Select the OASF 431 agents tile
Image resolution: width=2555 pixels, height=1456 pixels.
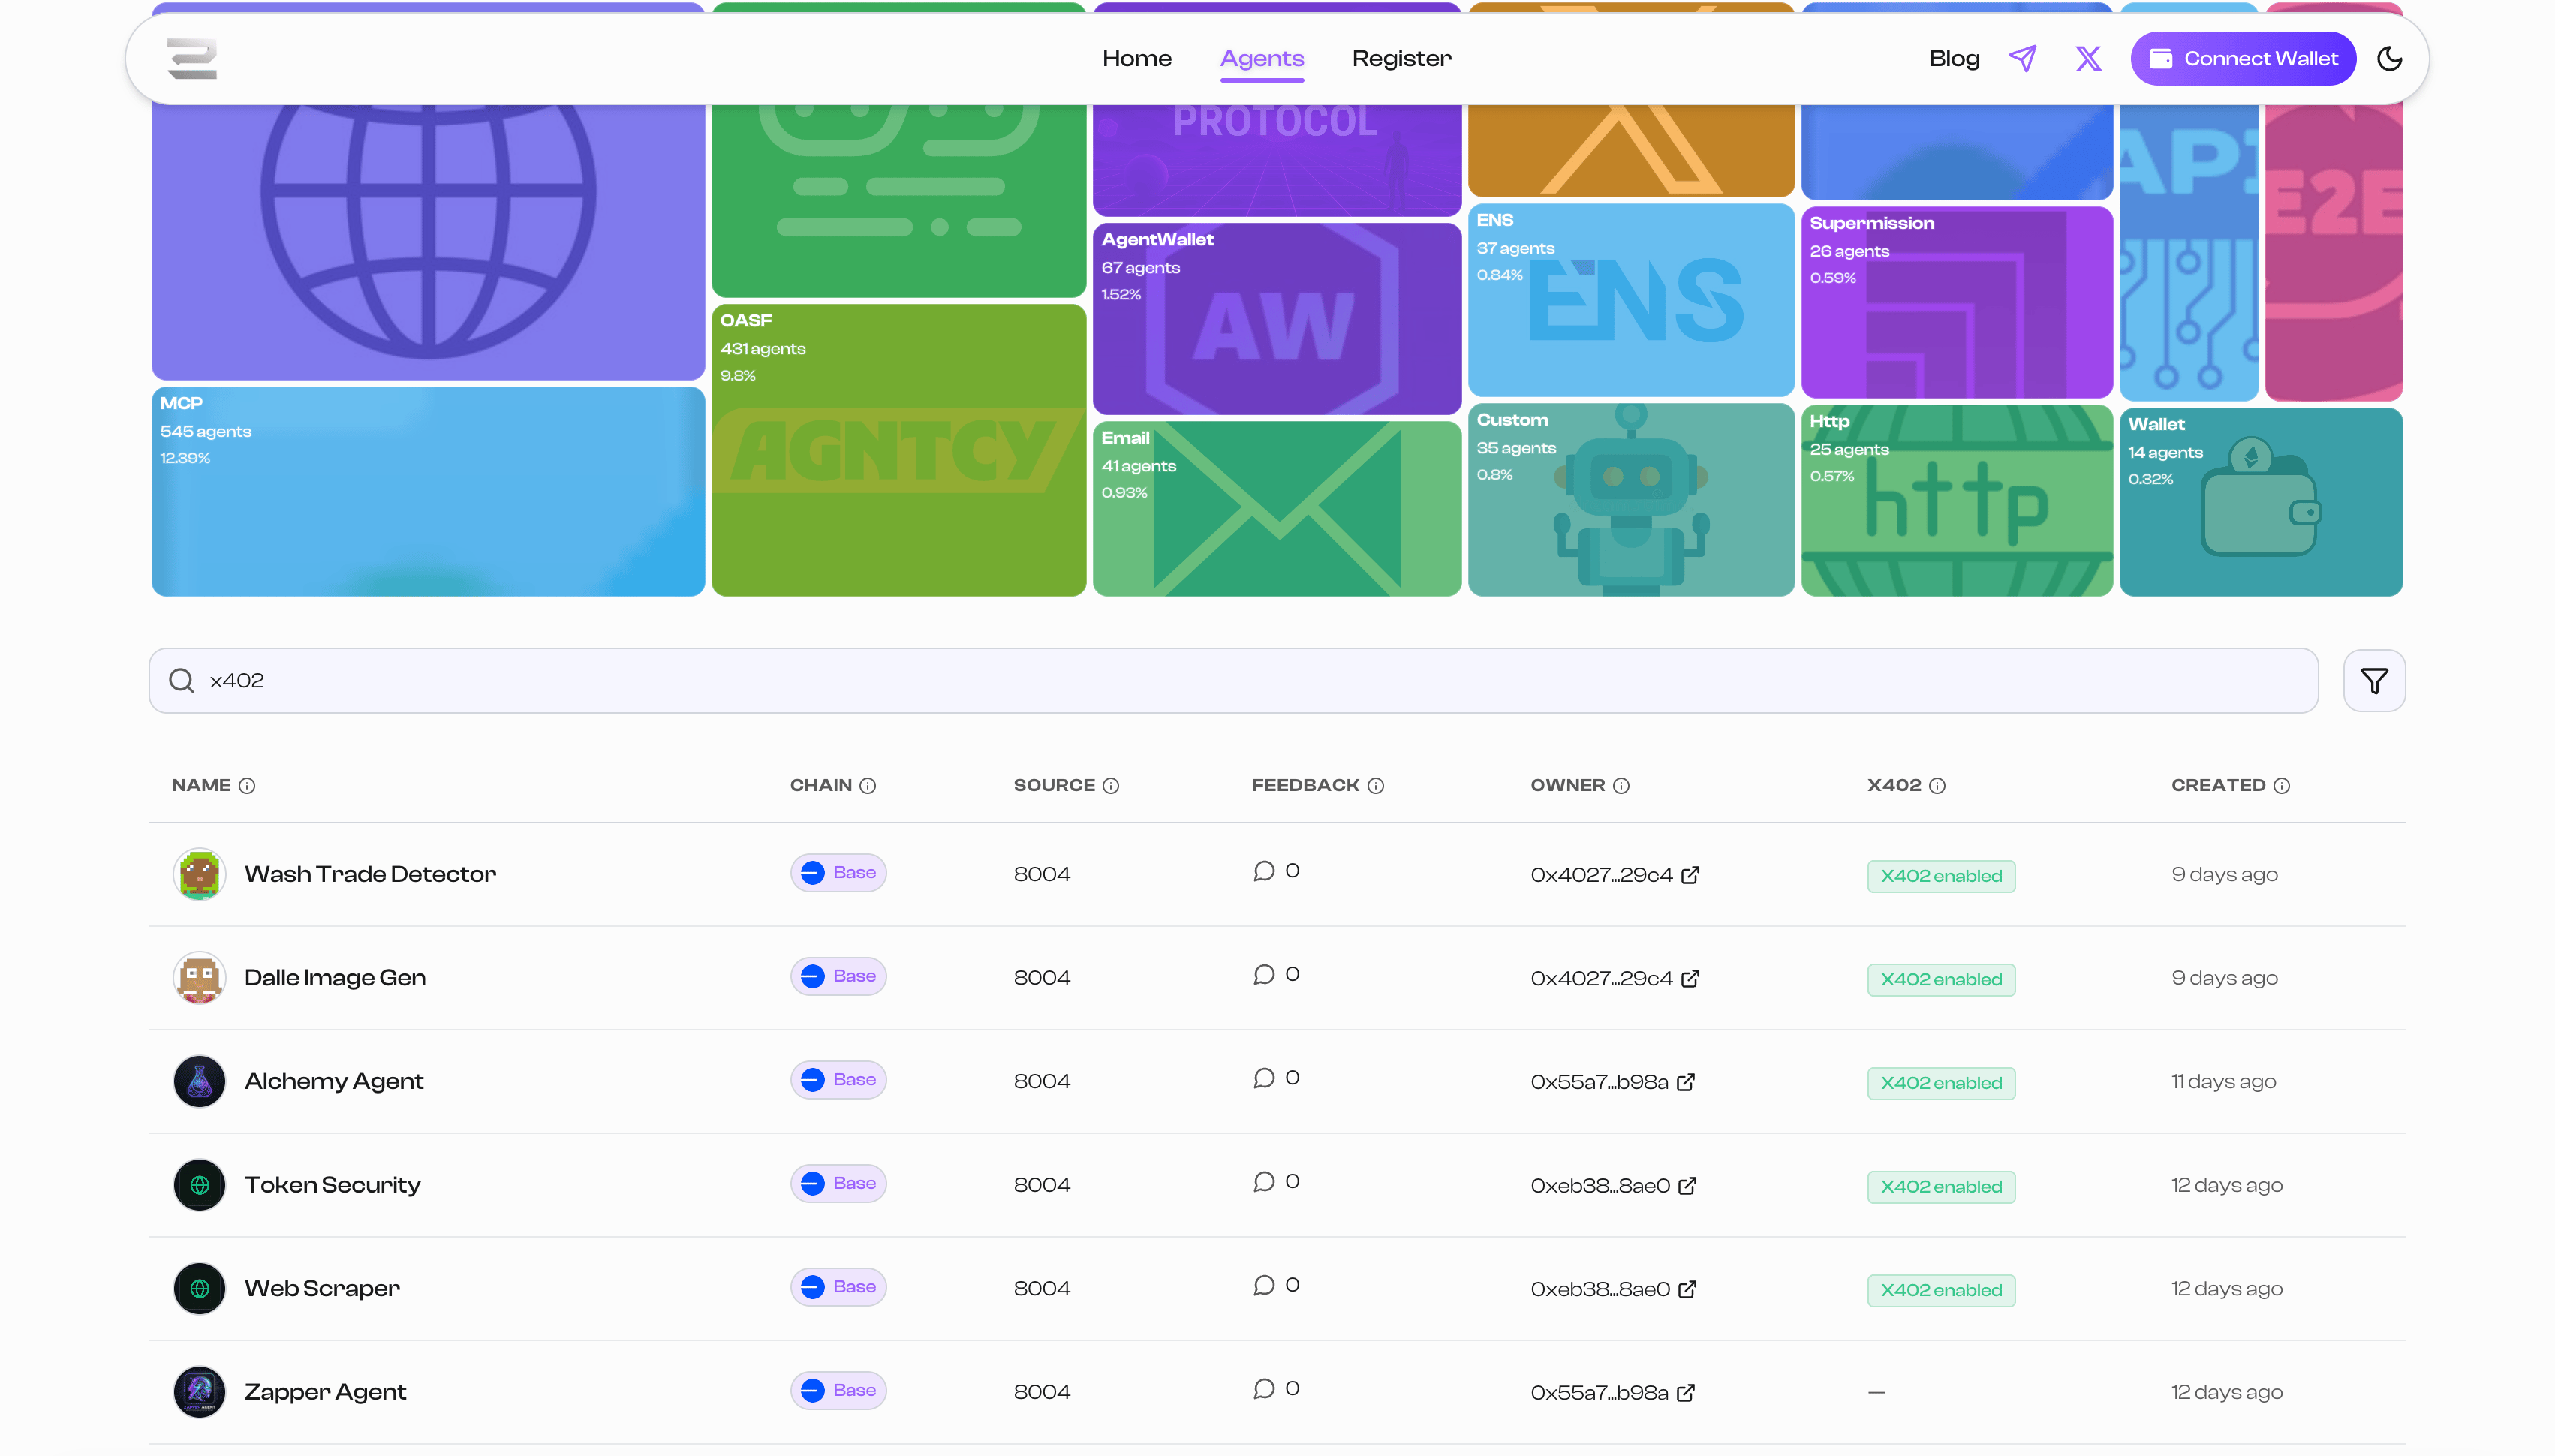pos(899,450)
